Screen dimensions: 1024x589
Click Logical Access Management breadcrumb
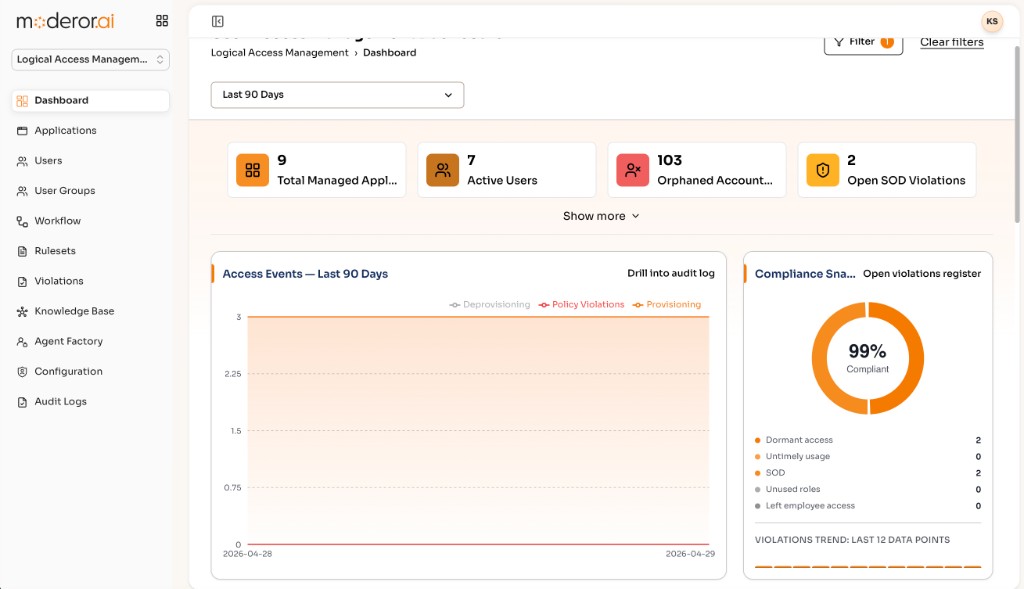click(x=280, y=53)
